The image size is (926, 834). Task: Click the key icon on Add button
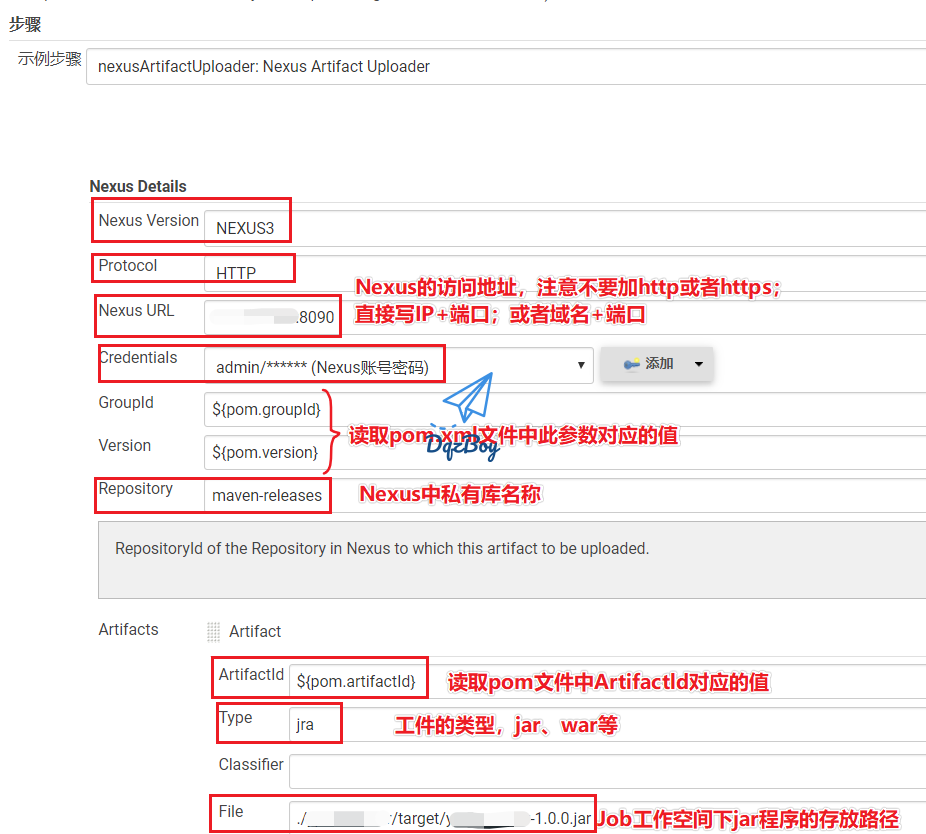pyautogui.click(x=632, y=365)
